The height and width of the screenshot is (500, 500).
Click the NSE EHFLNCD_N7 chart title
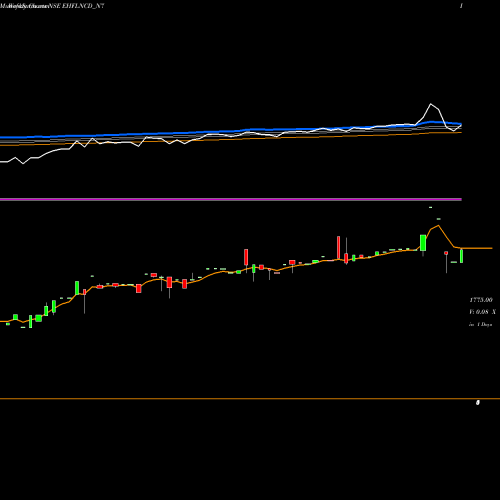pos(77,6)
